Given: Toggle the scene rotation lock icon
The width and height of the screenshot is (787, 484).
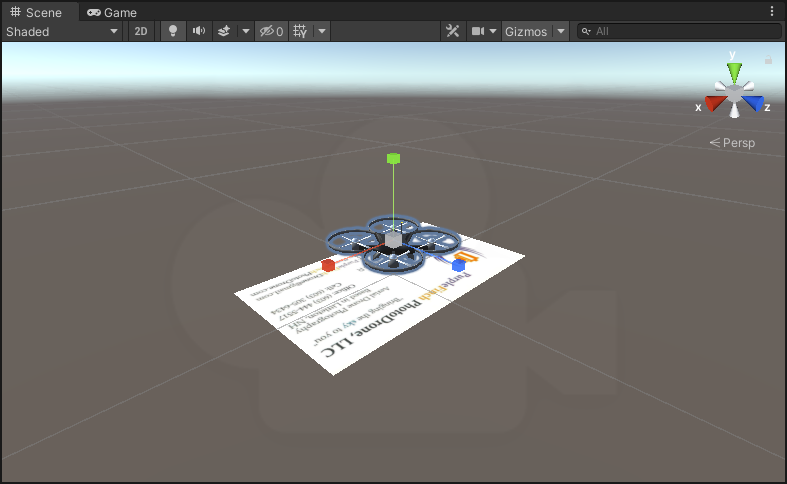Looking at the screenshot, I should (x=768, y=60).
